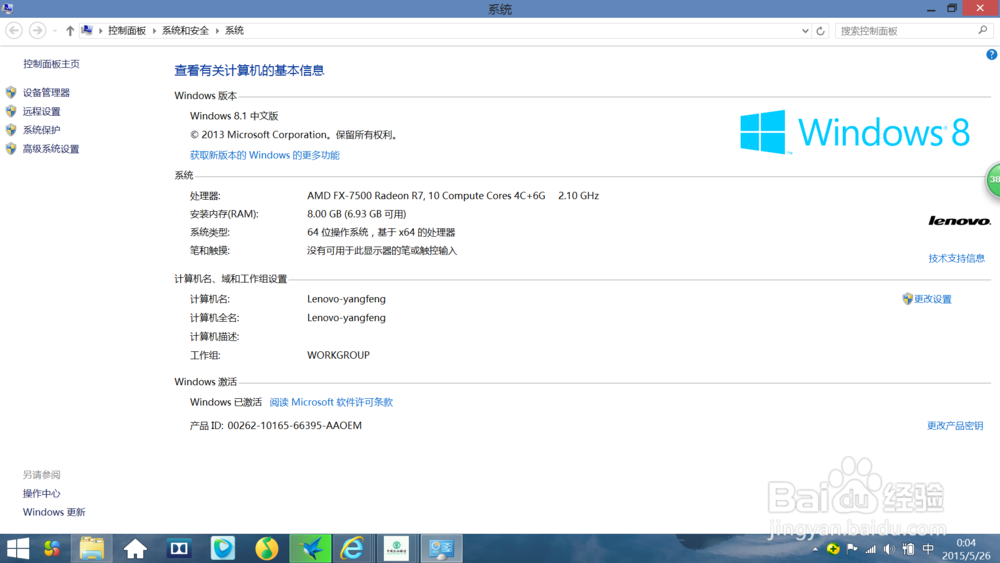Image resolution: width=1000 pixels, height=563 pixels.
Task: Open network signal tray icon
Action: click(x=871, y=549)
